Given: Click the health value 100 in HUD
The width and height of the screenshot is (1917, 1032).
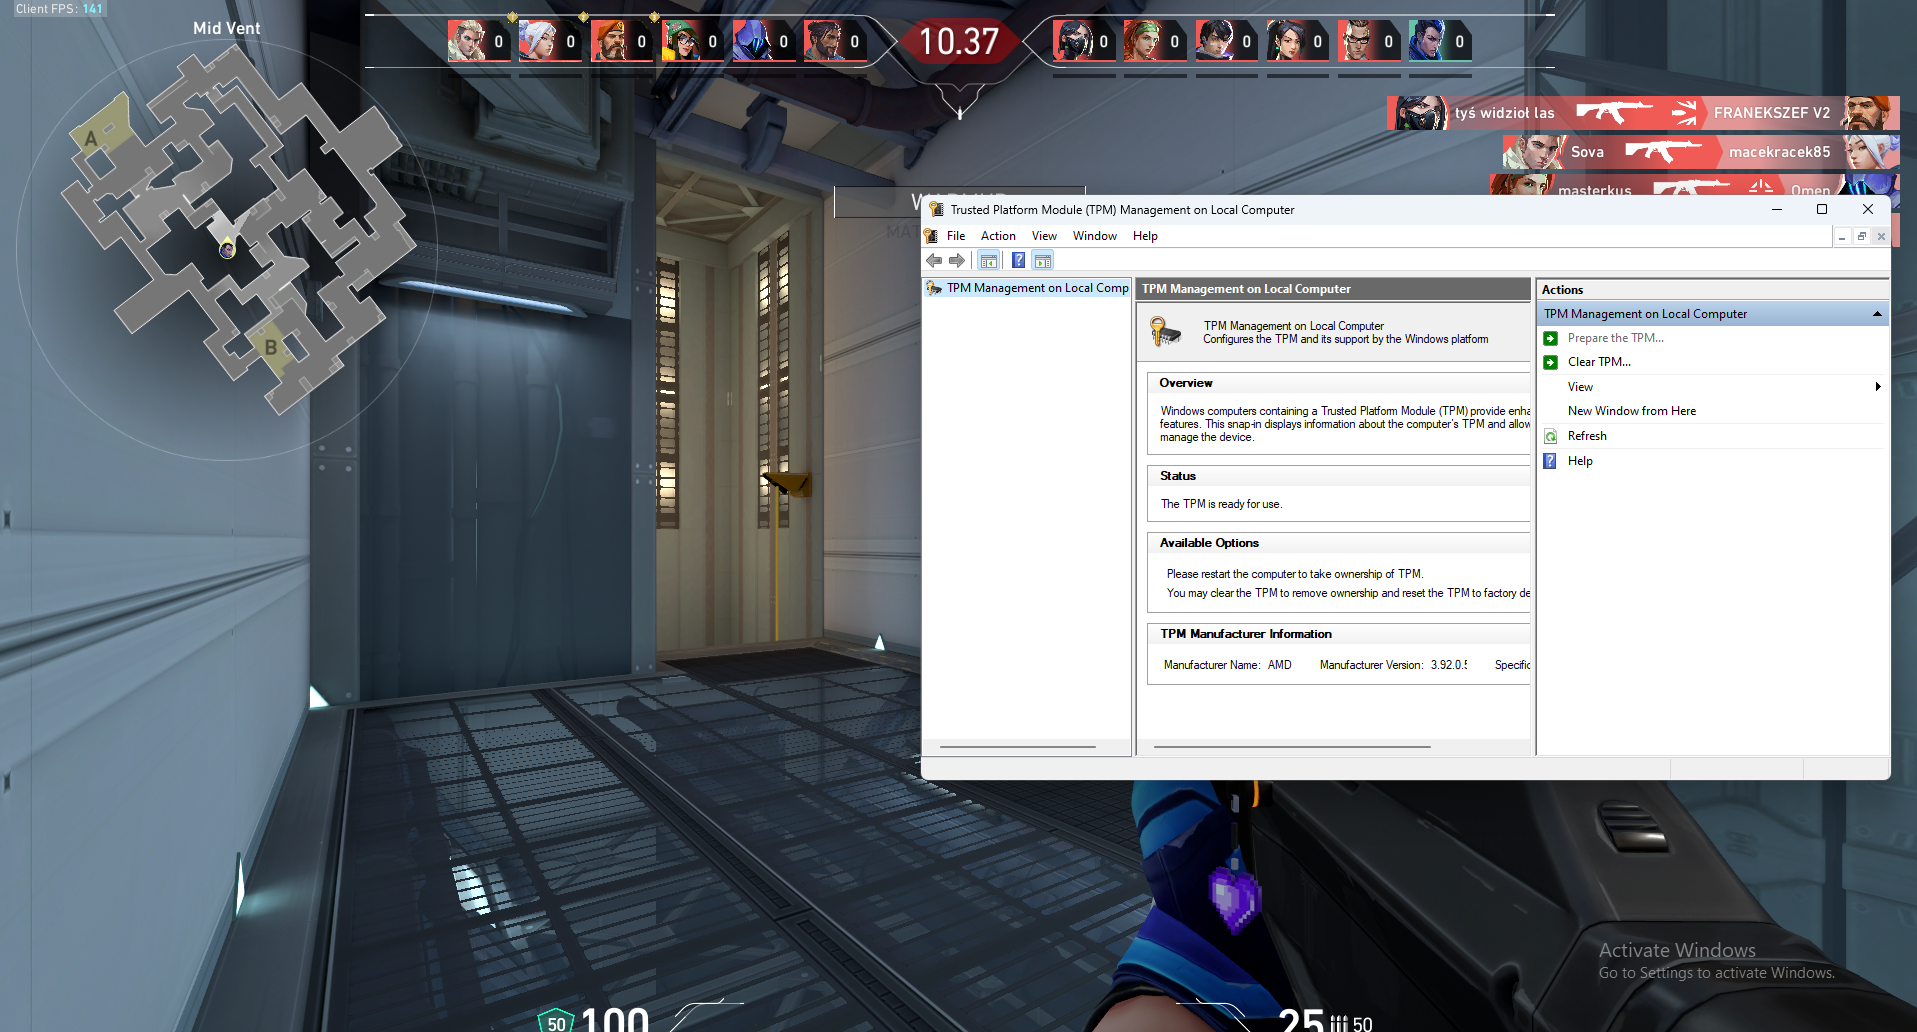Looking at the screenshot, I should [x=615, y=1019].
